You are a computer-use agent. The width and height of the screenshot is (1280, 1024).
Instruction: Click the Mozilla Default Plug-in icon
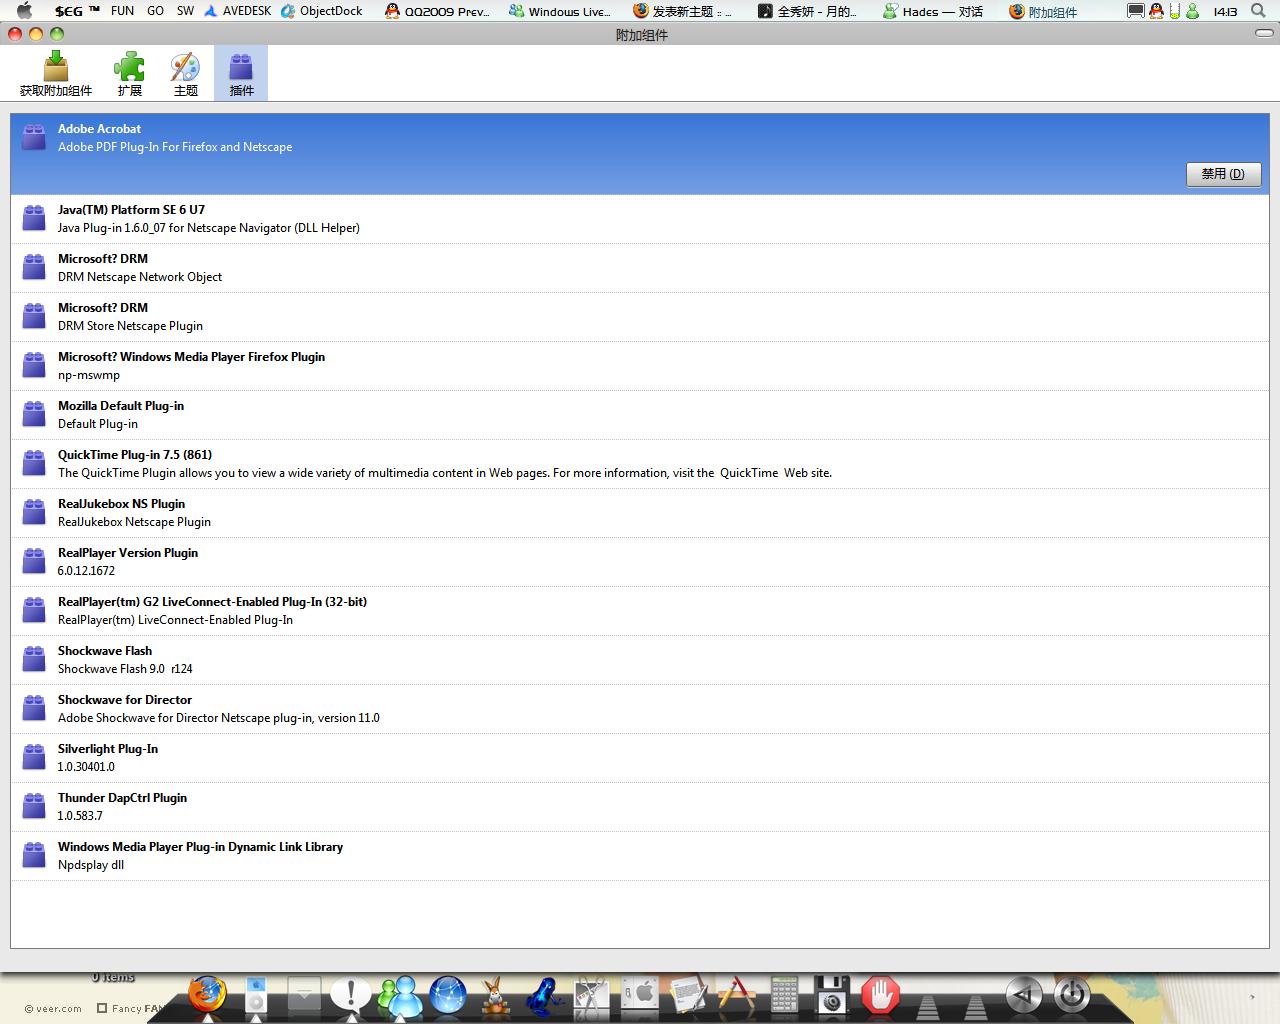(34, 414)
